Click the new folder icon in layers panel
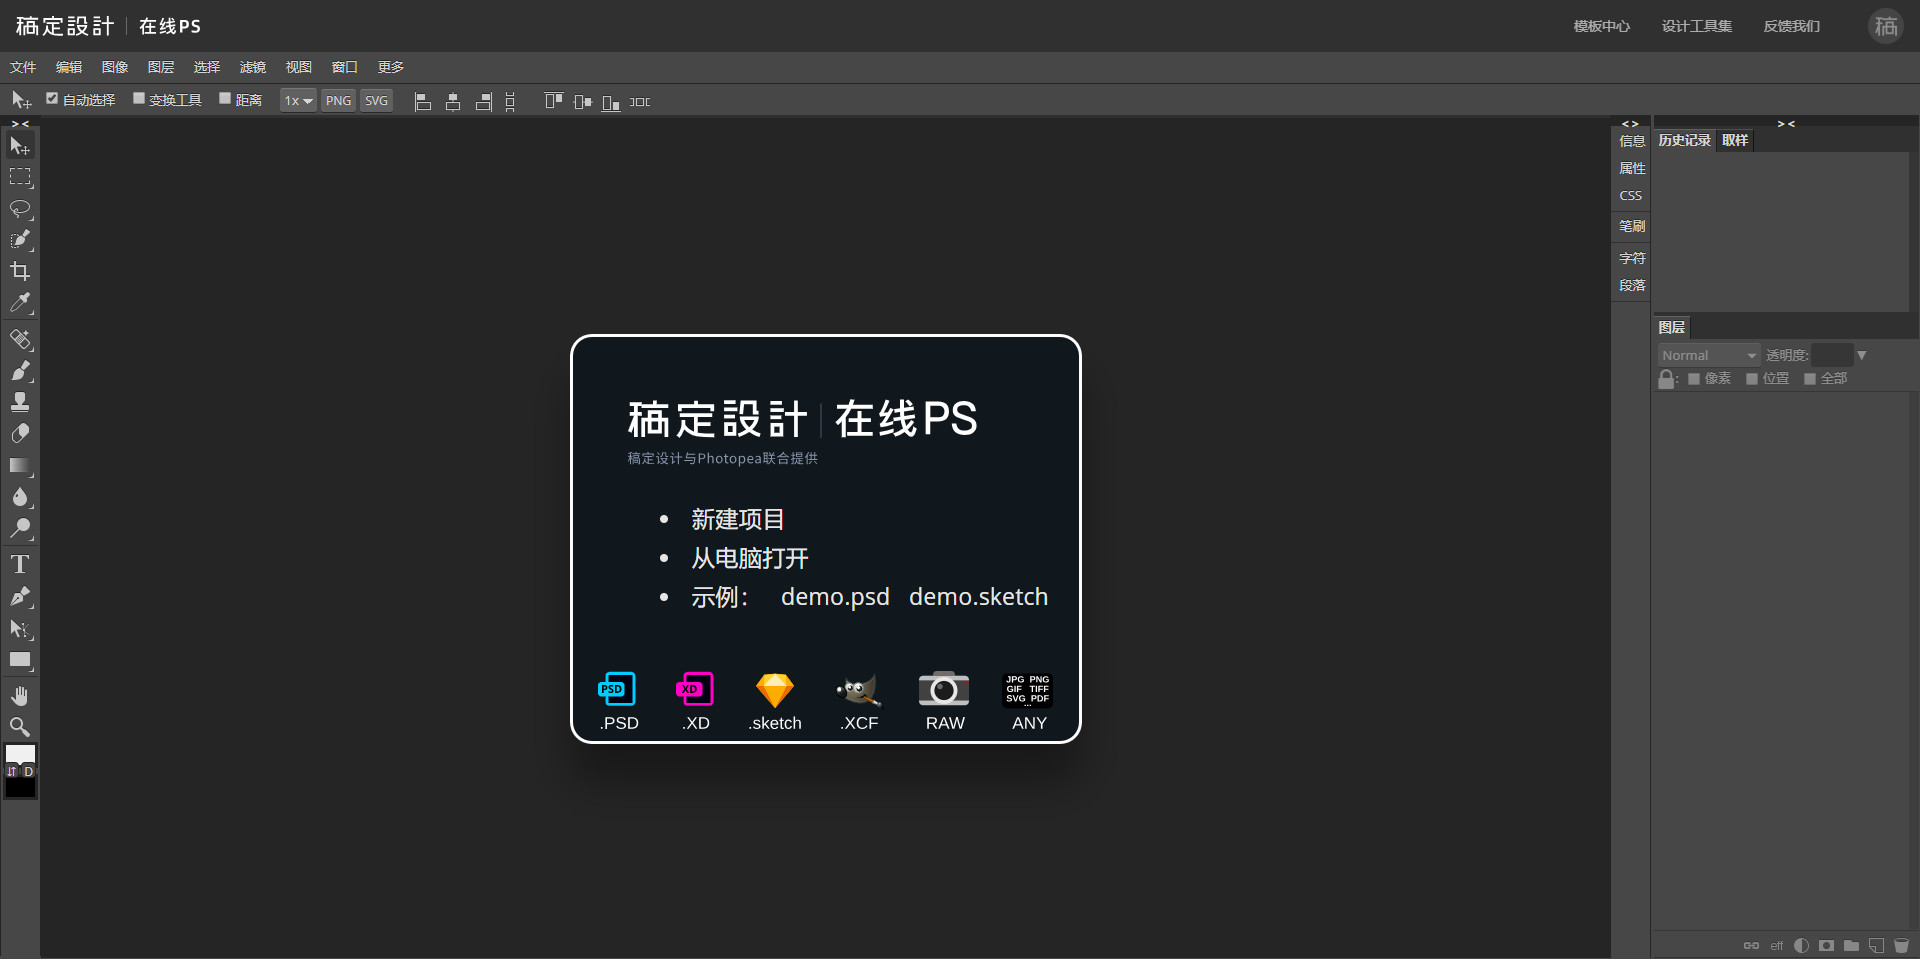The height and width of the screenshot is (959, 1920). point(1851,946)
